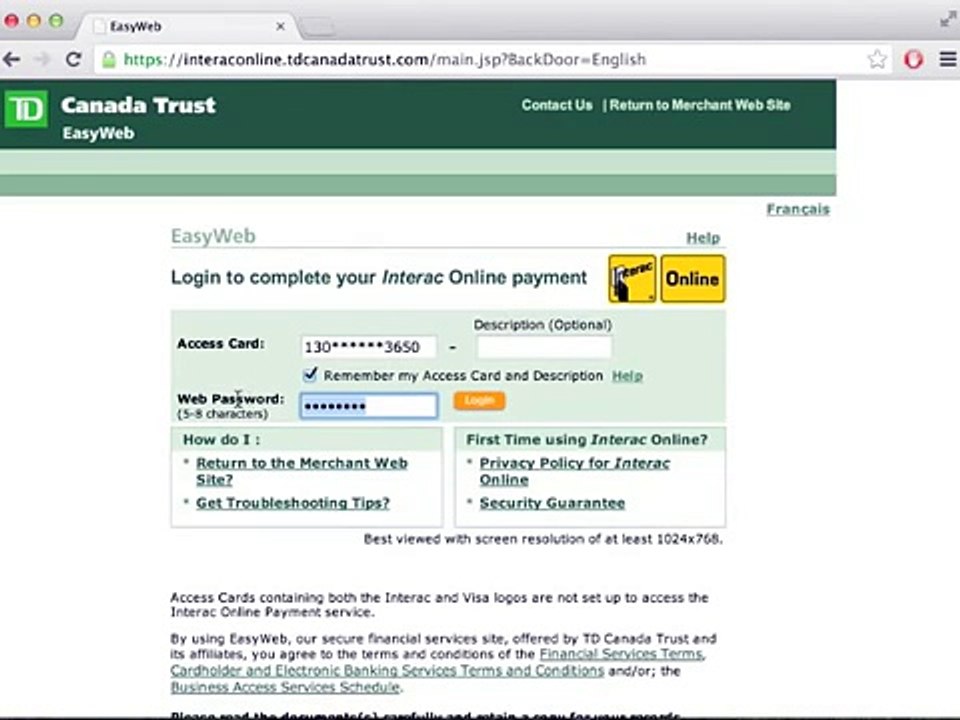Open the Chrome hamburger menu
The width and height of the screenshot is (960, 720).
tap(948, 59)
